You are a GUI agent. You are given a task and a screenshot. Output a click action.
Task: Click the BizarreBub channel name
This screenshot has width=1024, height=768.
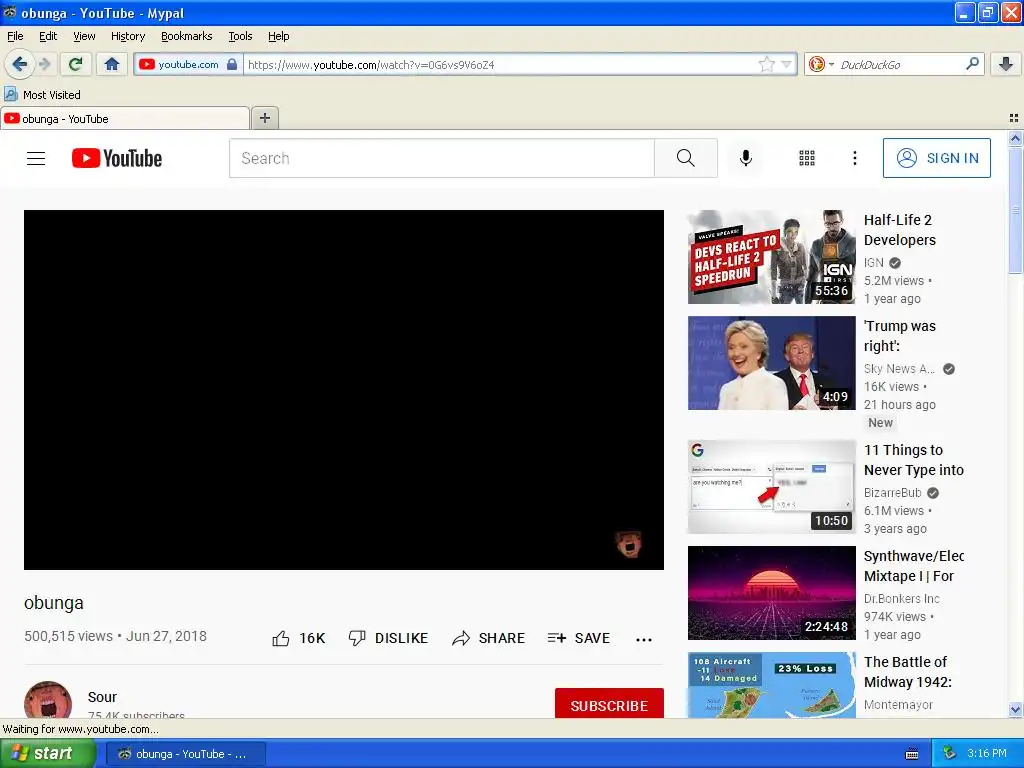tap(892, 492)
